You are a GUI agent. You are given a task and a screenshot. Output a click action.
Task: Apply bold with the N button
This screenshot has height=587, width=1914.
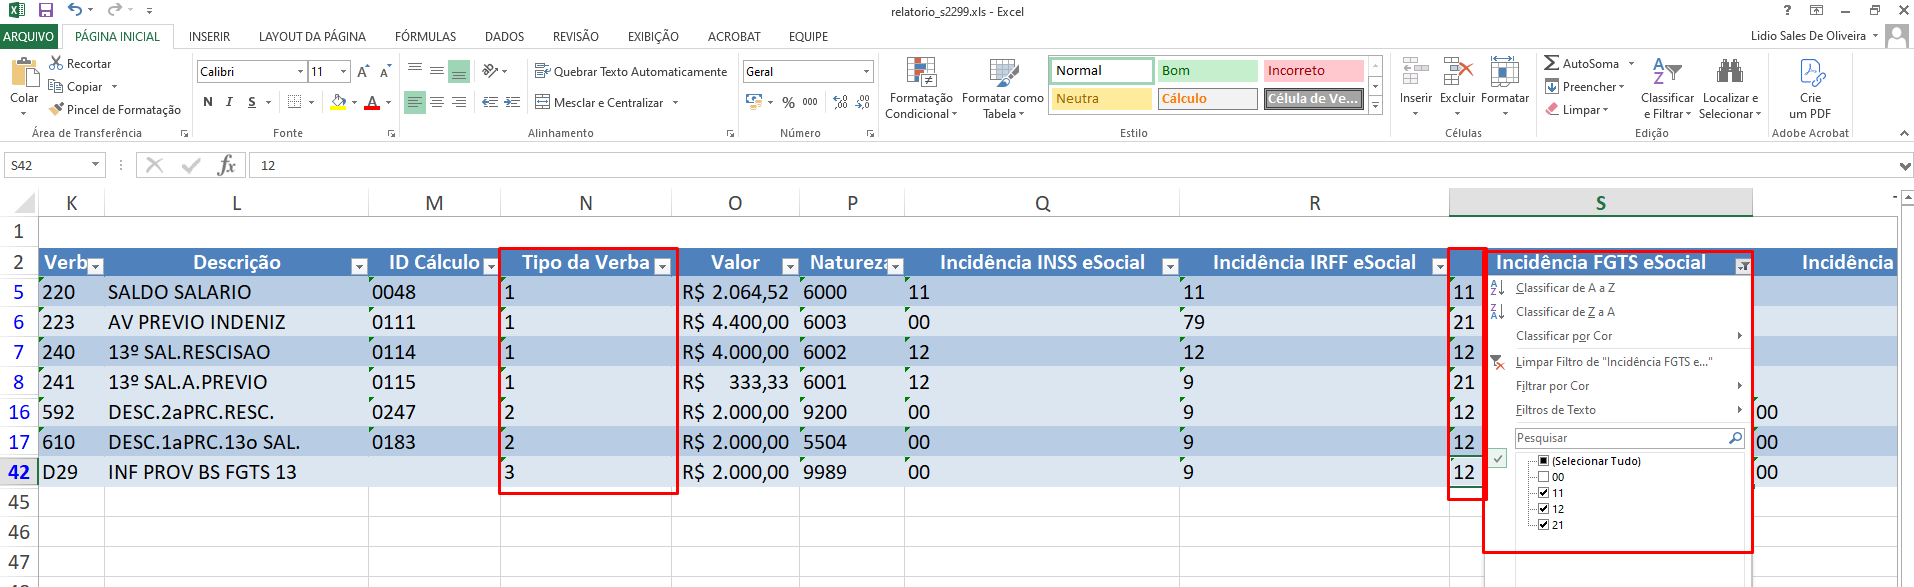tap(208, 102)
